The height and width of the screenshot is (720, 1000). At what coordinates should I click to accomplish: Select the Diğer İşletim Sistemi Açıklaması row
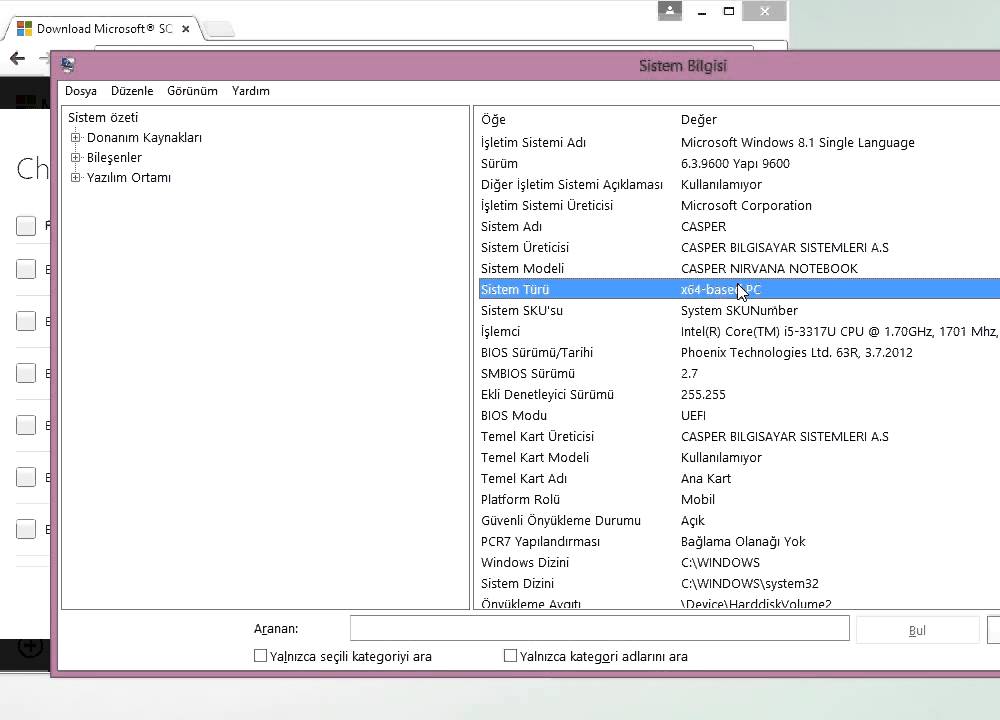tap(739, 184)
